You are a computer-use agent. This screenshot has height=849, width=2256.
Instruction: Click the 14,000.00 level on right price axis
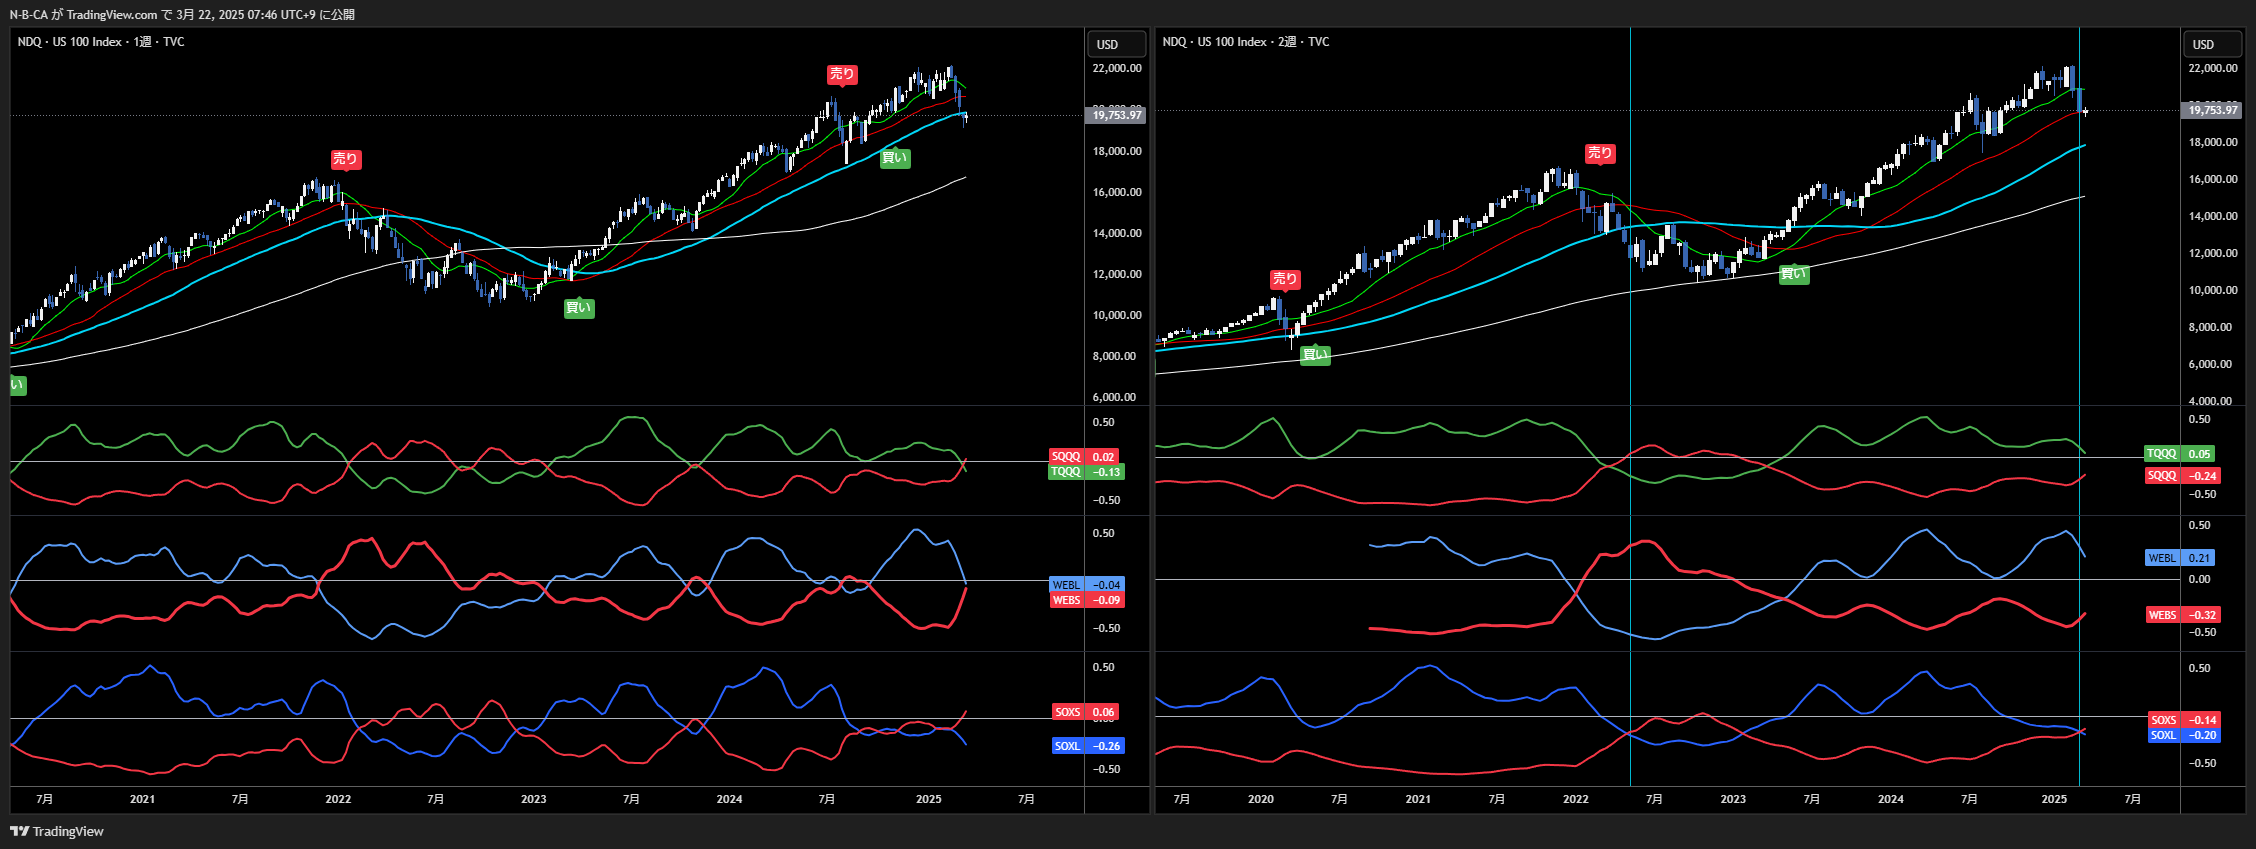2213,216
